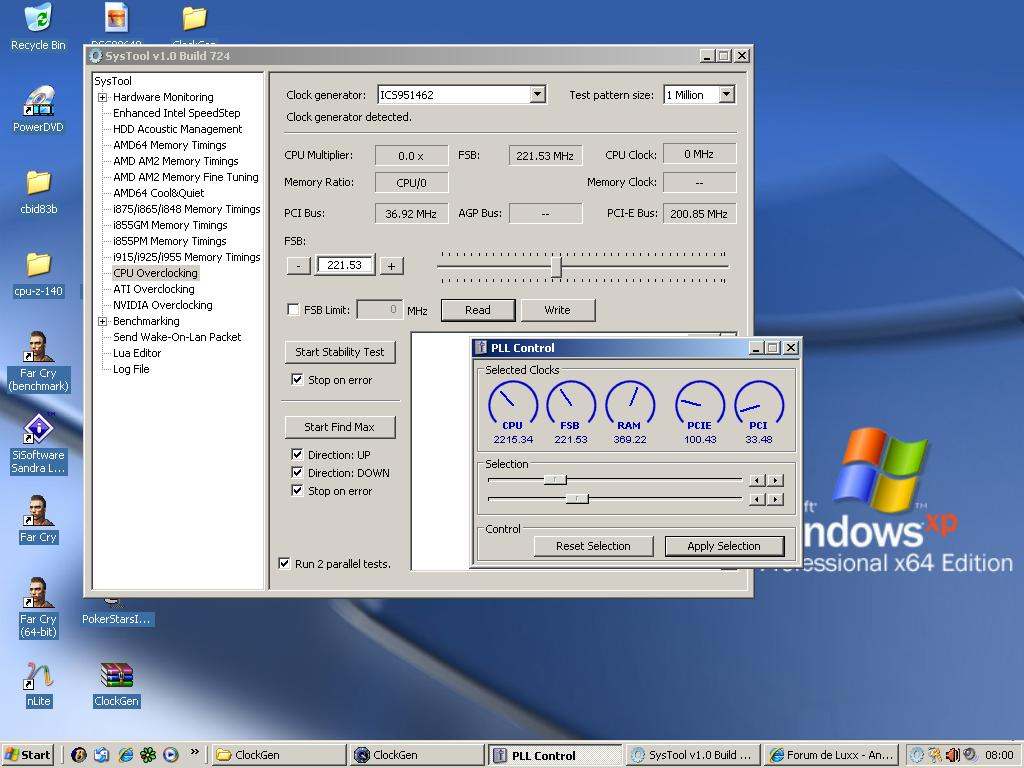Viewport: 1024px width, 768px height.
Task: Open Log File from the tree
Action: 131,369
